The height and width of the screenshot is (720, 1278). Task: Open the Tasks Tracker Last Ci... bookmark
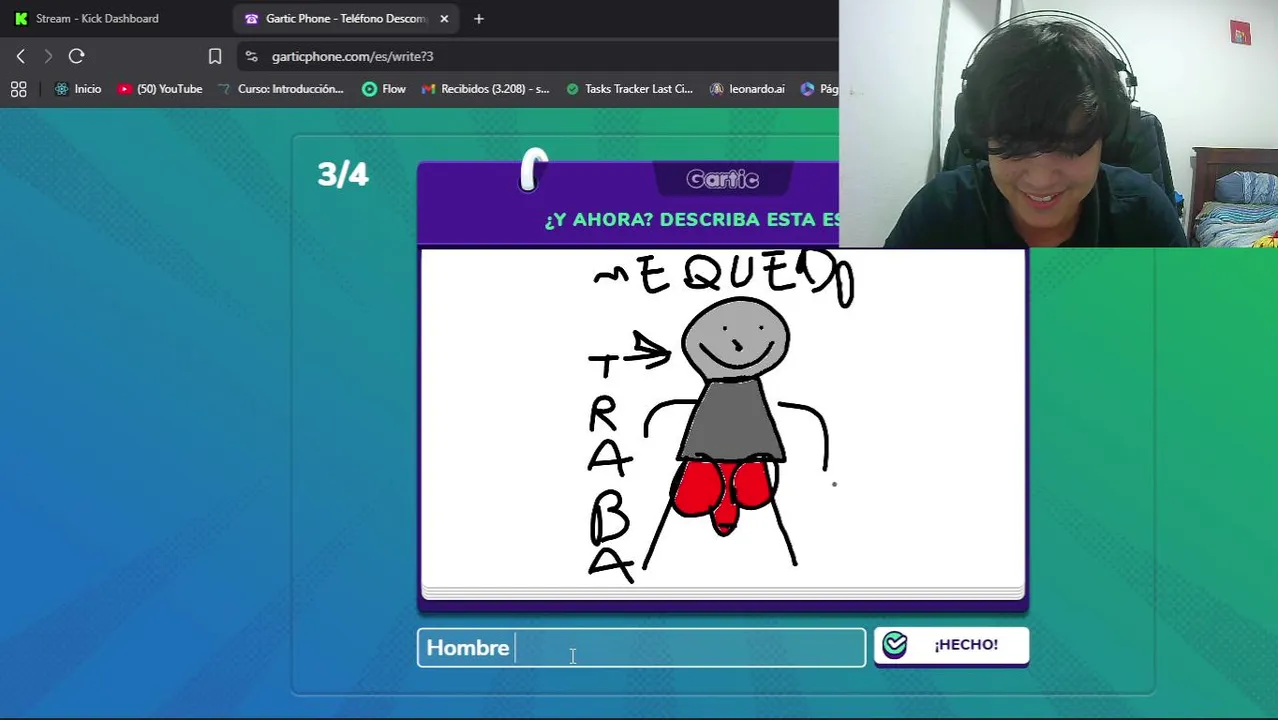coord(629,89)
